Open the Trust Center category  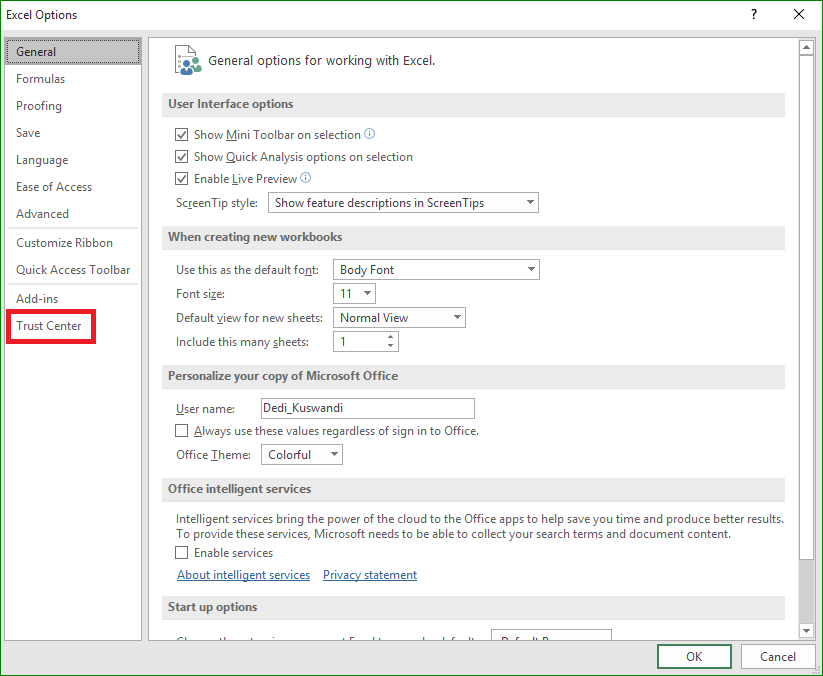pos(49,326)
